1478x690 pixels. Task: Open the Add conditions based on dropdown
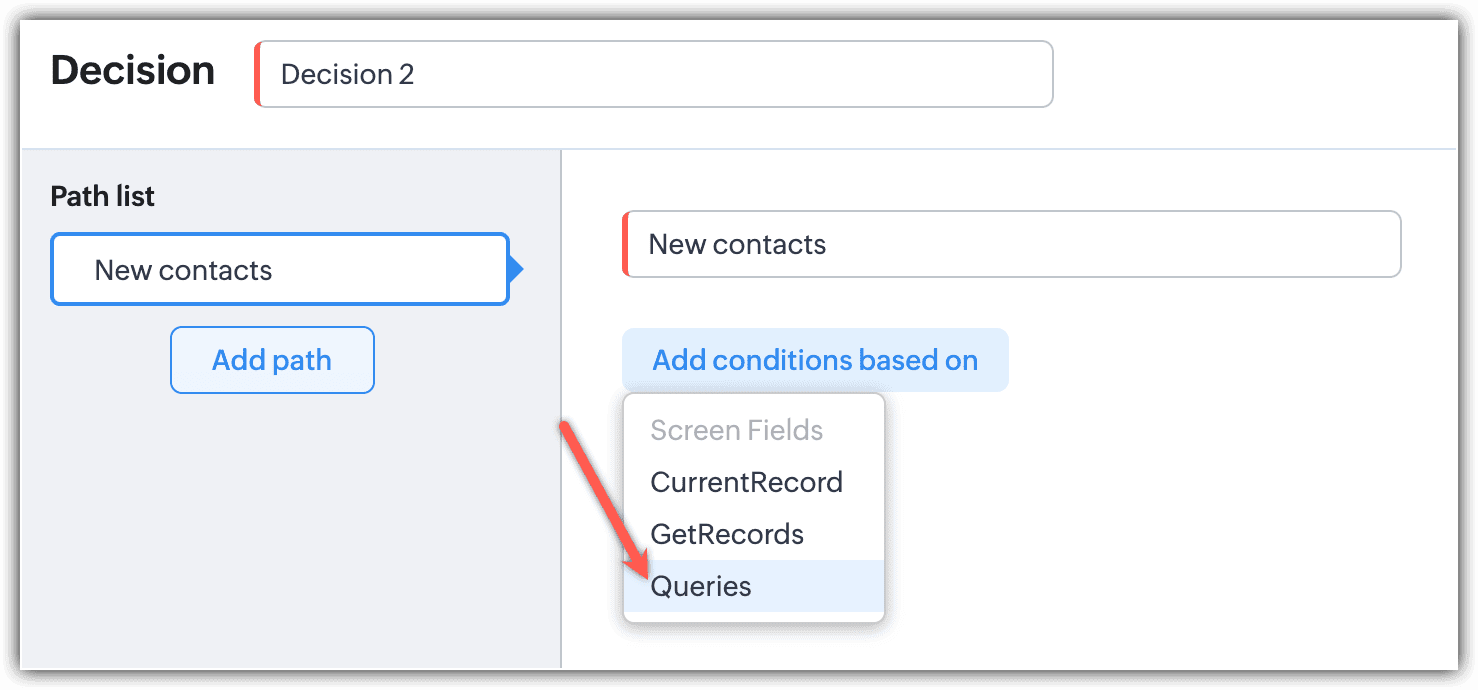(815, 360)
